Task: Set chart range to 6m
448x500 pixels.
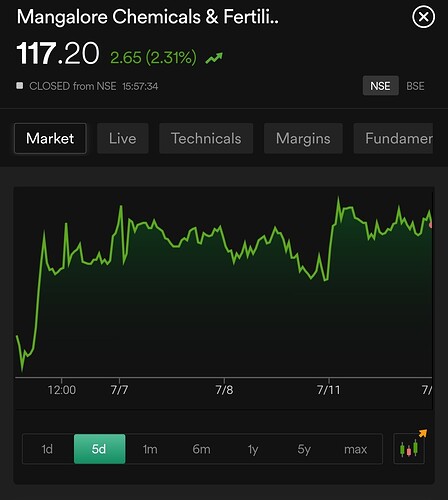Action: coord(201,449)
